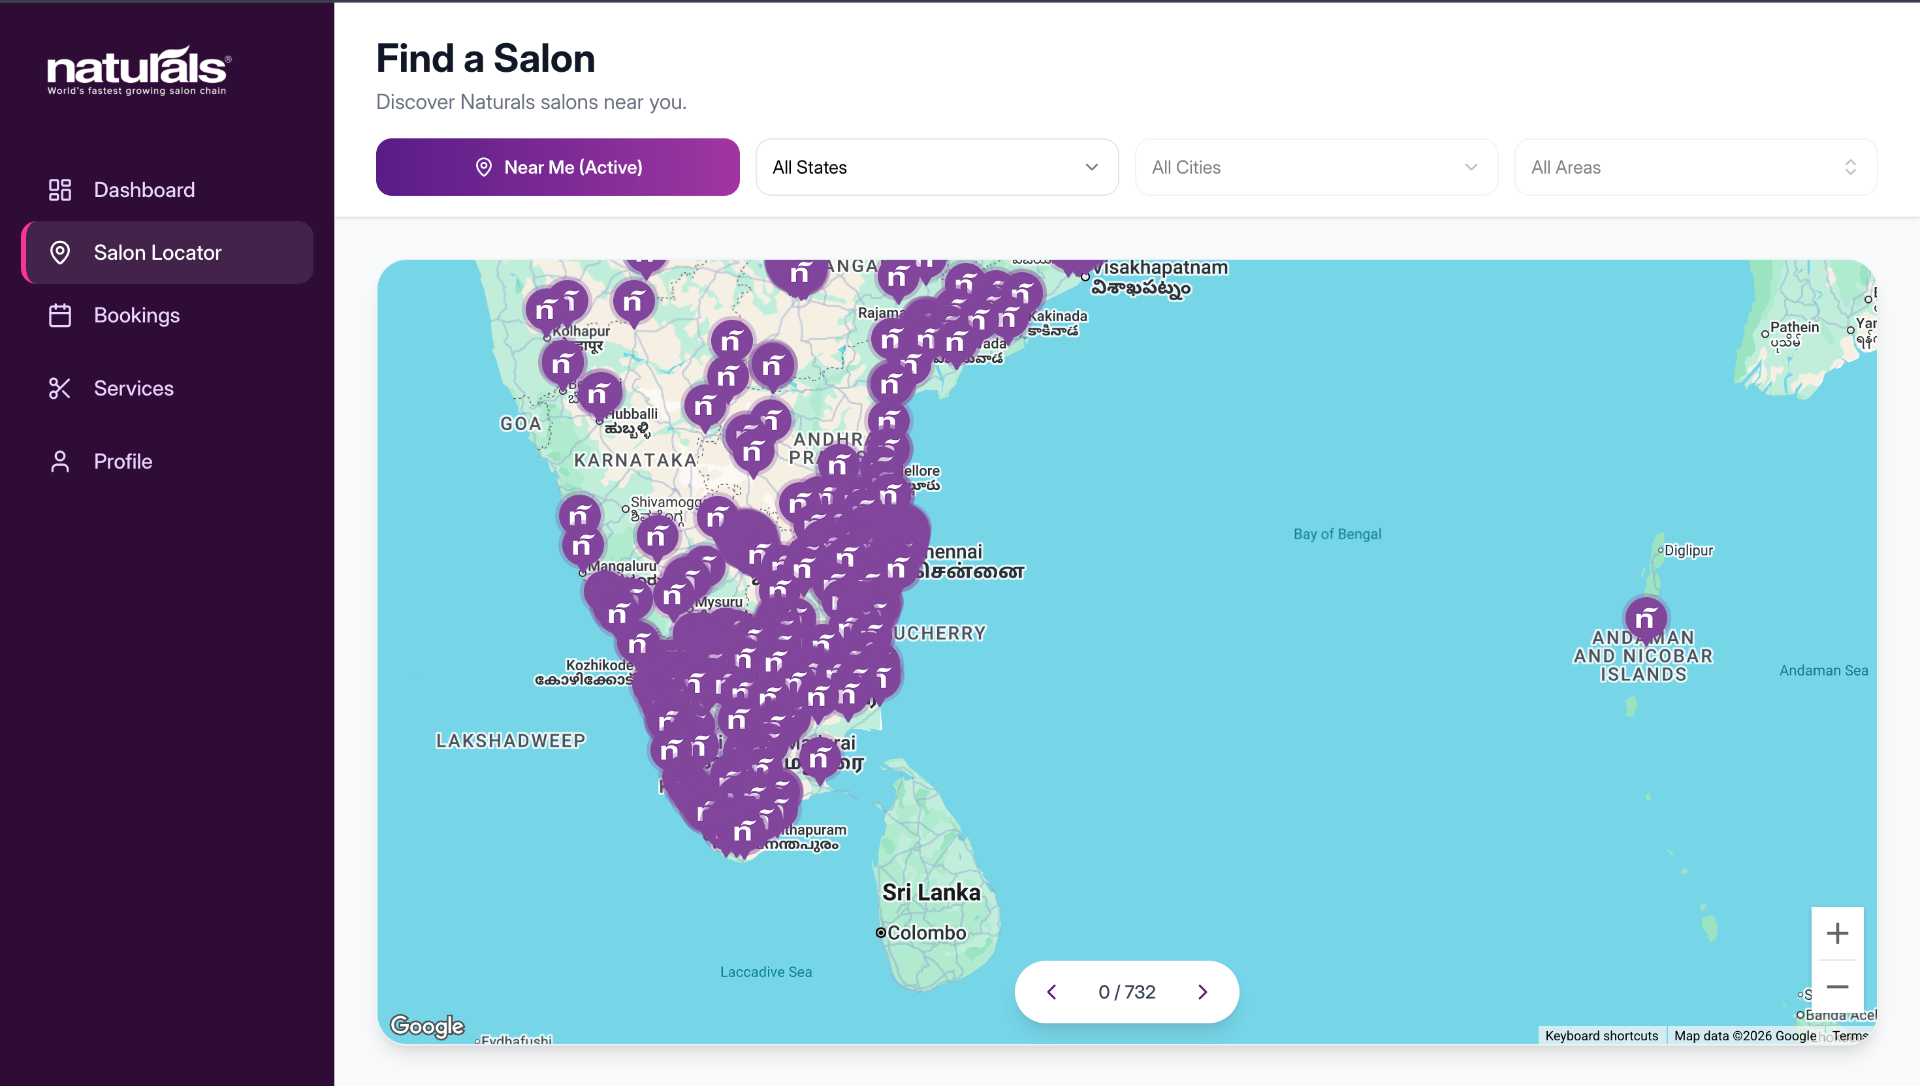Navigate to the Services section

[x=133, y=388]
